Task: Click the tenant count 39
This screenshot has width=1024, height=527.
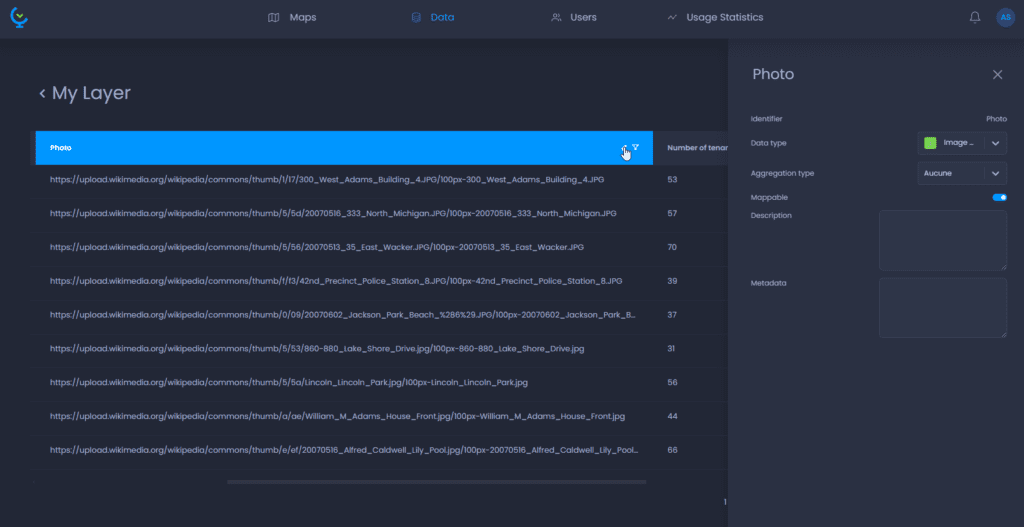Action: (x=672, y=281)
